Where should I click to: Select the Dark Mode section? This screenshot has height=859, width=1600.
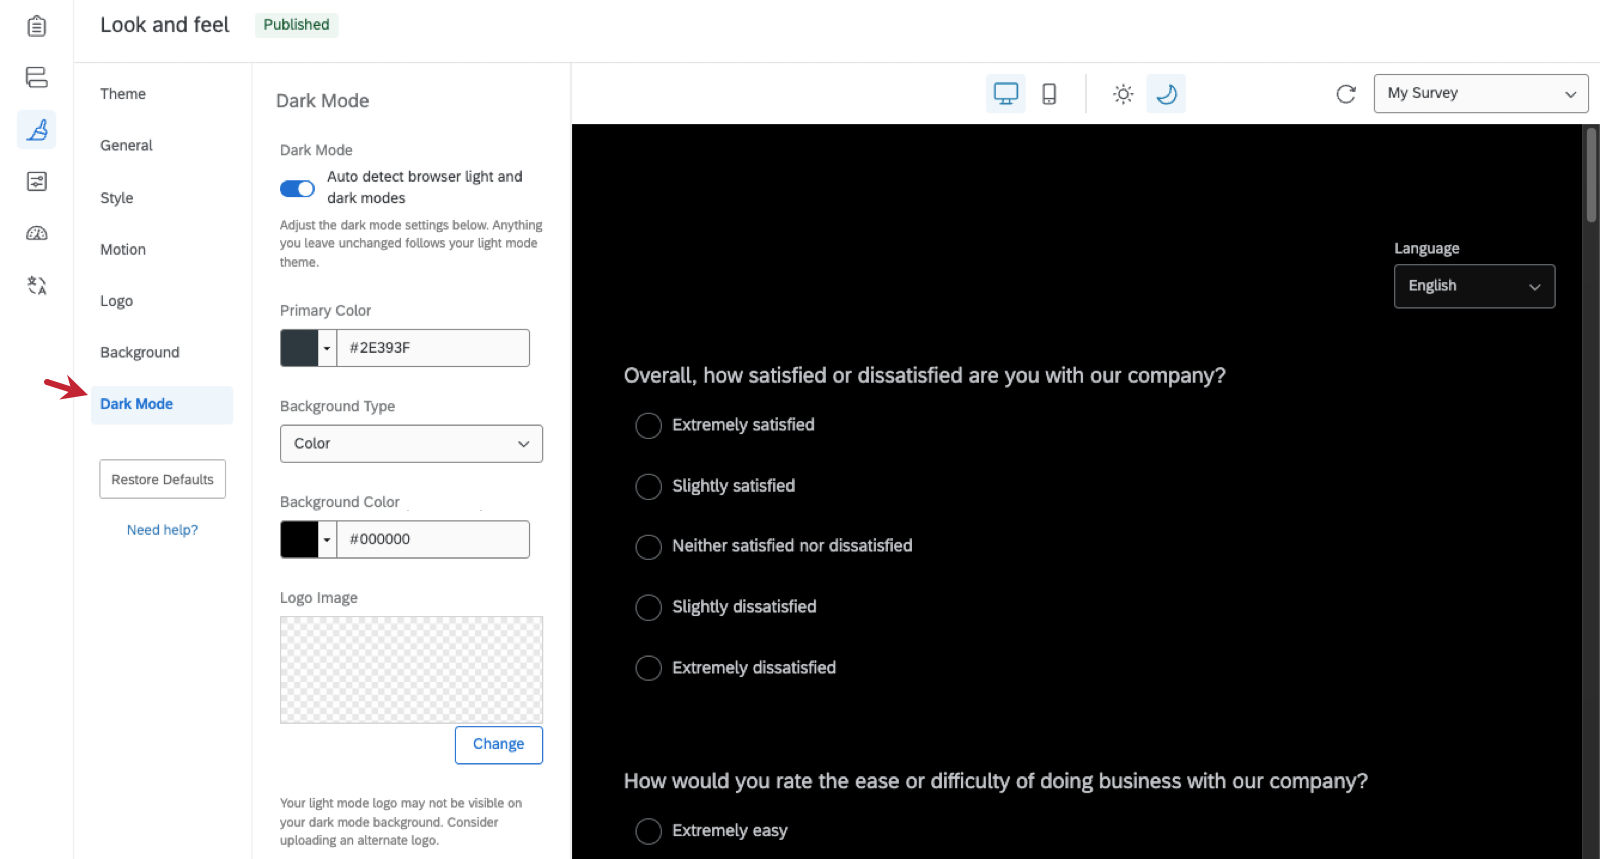[x=162, y=404]
